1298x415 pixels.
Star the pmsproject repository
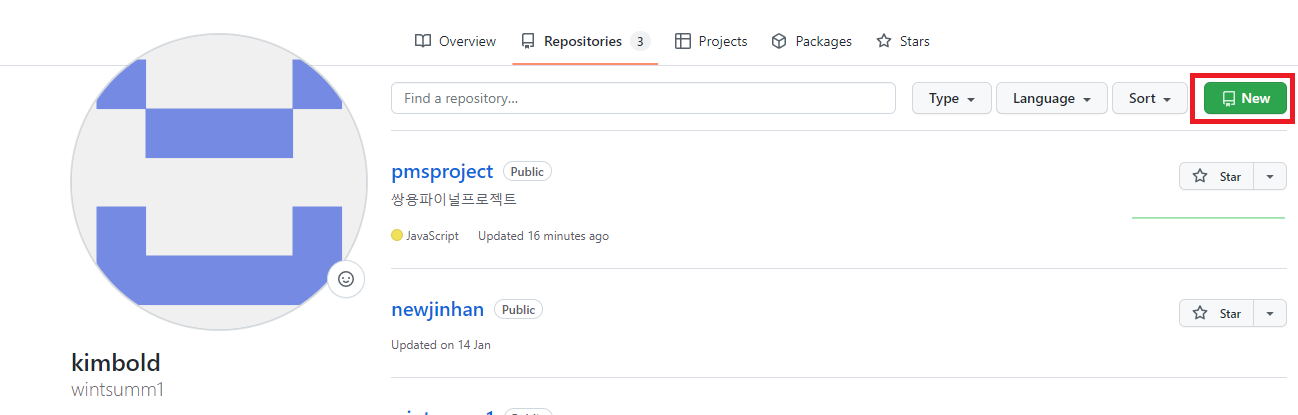click(1216, 176)
